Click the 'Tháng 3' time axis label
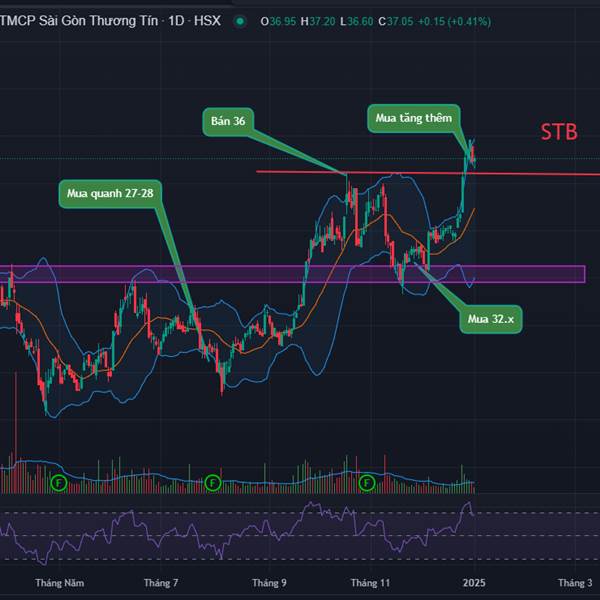Viewport: 600px width, 600px height. click(575, 583)
